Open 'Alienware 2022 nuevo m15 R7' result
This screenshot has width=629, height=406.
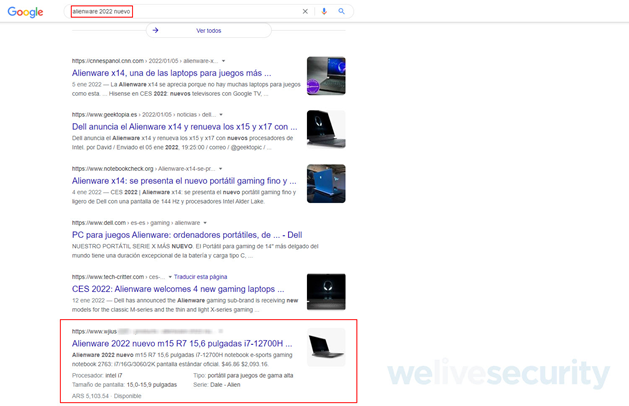click(184, 343)
